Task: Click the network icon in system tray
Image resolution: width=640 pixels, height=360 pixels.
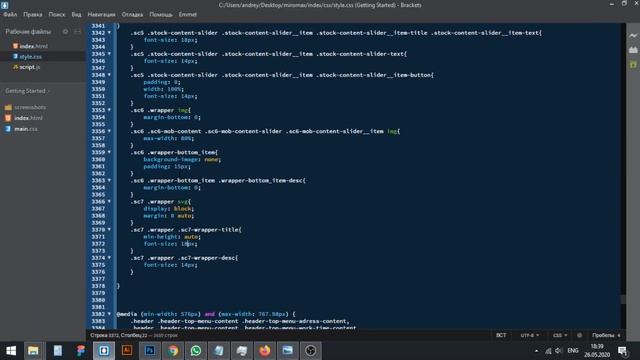Action: [x=548, y=351]
